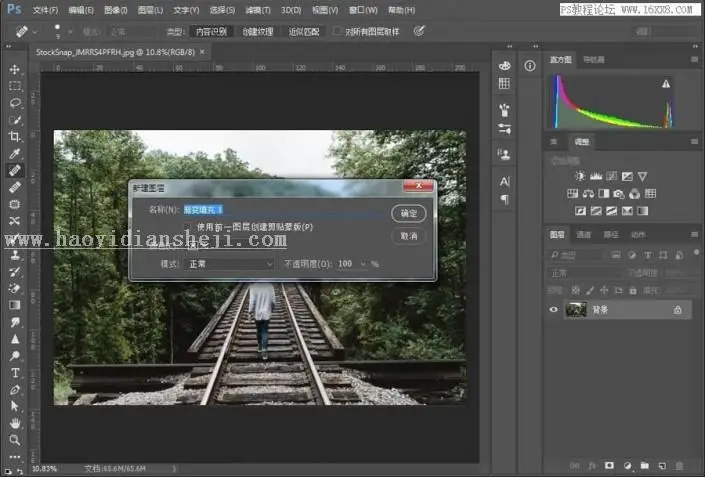Choose the 内容识别 type option
The height and width of the screenshot is (477, 705).
pos(211,31)
